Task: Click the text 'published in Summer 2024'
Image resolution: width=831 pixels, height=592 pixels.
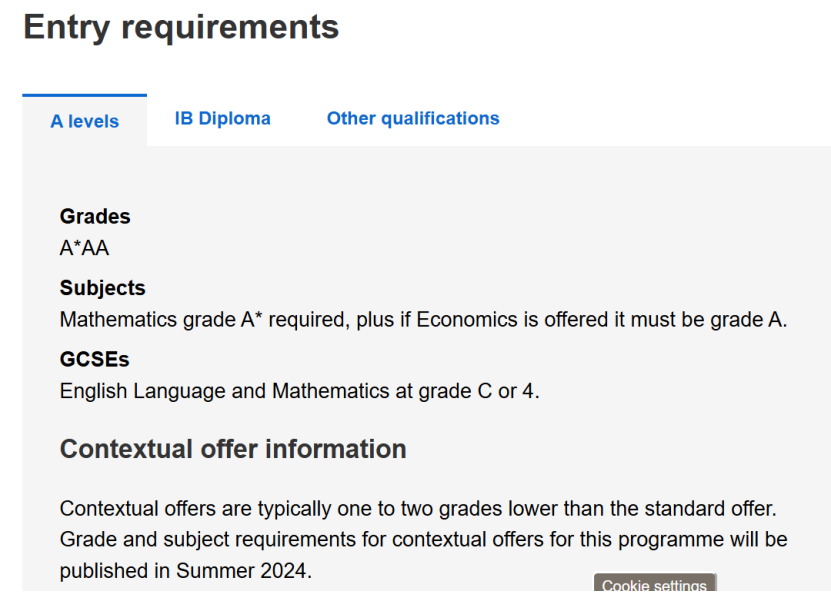Action: point(183,571)
